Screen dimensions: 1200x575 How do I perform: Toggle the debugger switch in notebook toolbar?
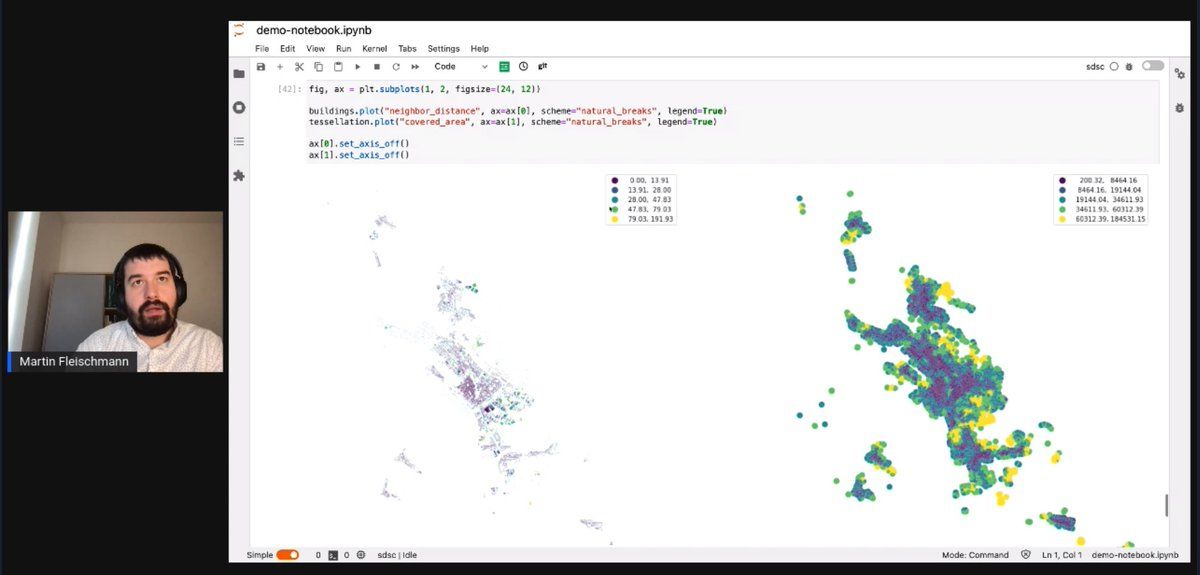tap(1153, 66)
